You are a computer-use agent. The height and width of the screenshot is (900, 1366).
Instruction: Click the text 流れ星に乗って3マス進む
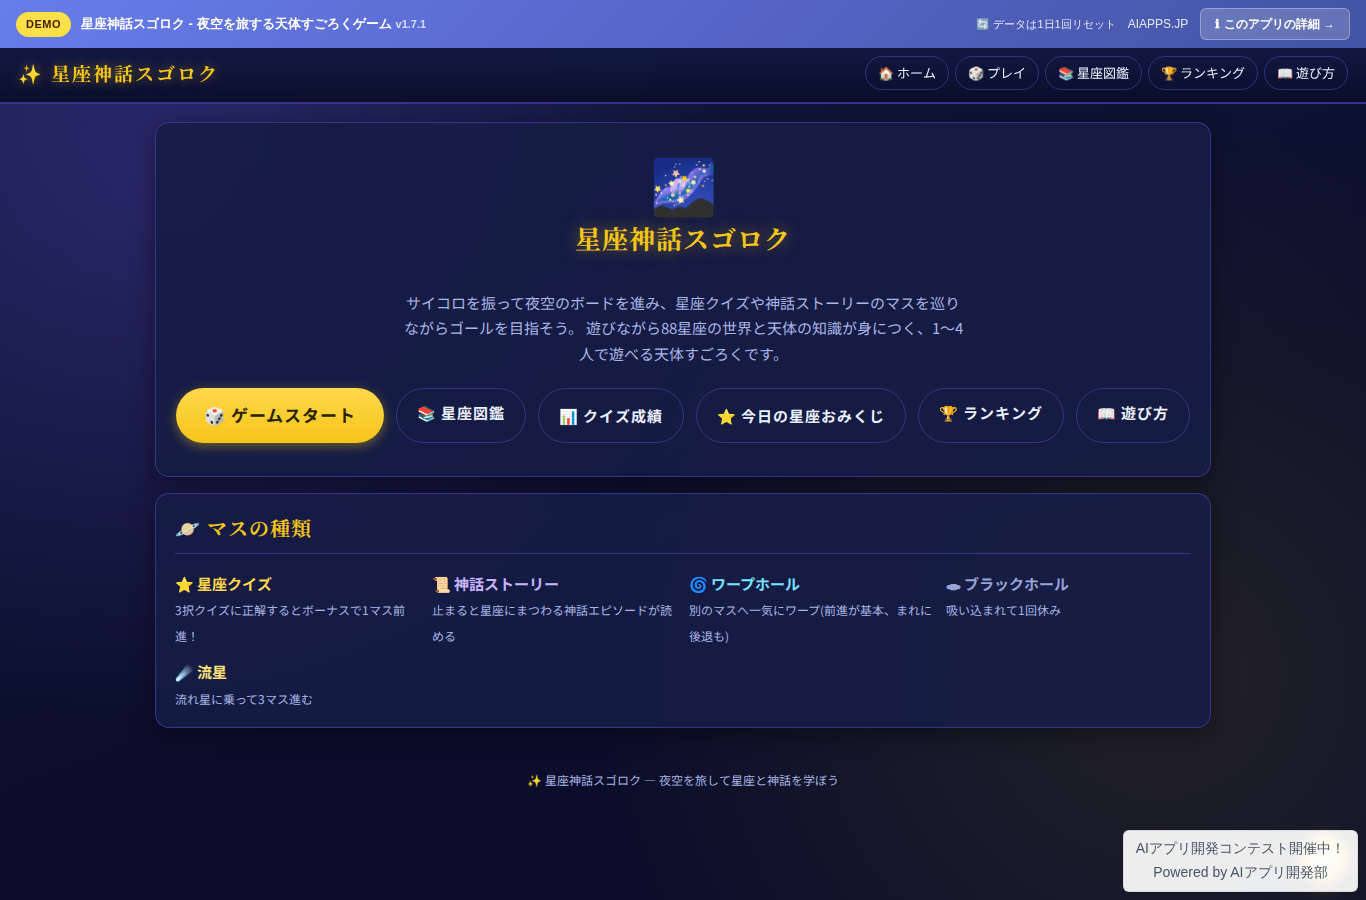pos(244,700)
